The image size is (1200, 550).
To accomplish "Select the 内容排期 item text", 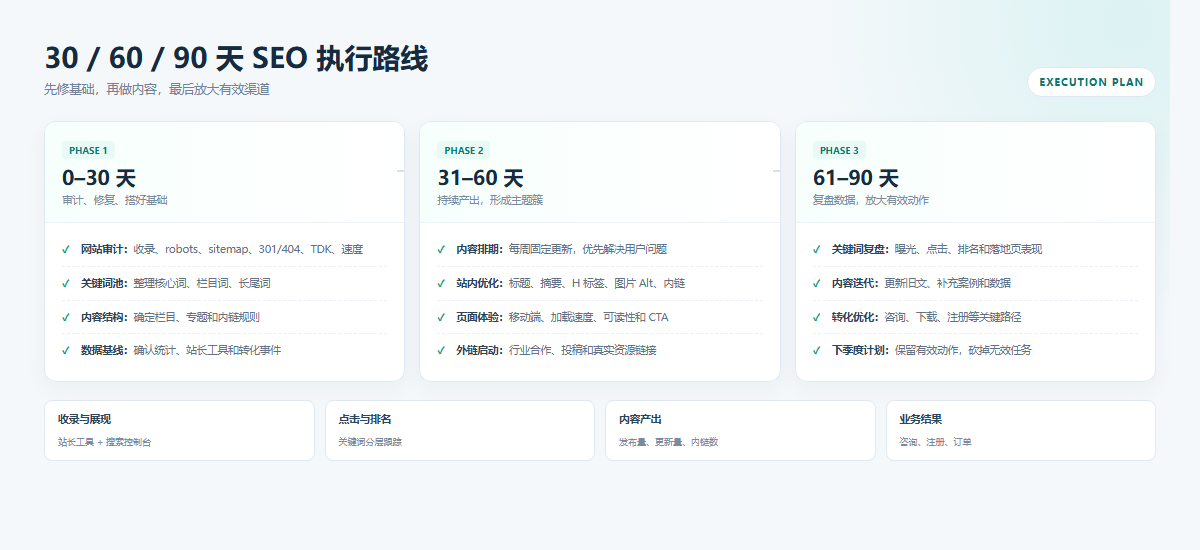I will tap(561, 250).
